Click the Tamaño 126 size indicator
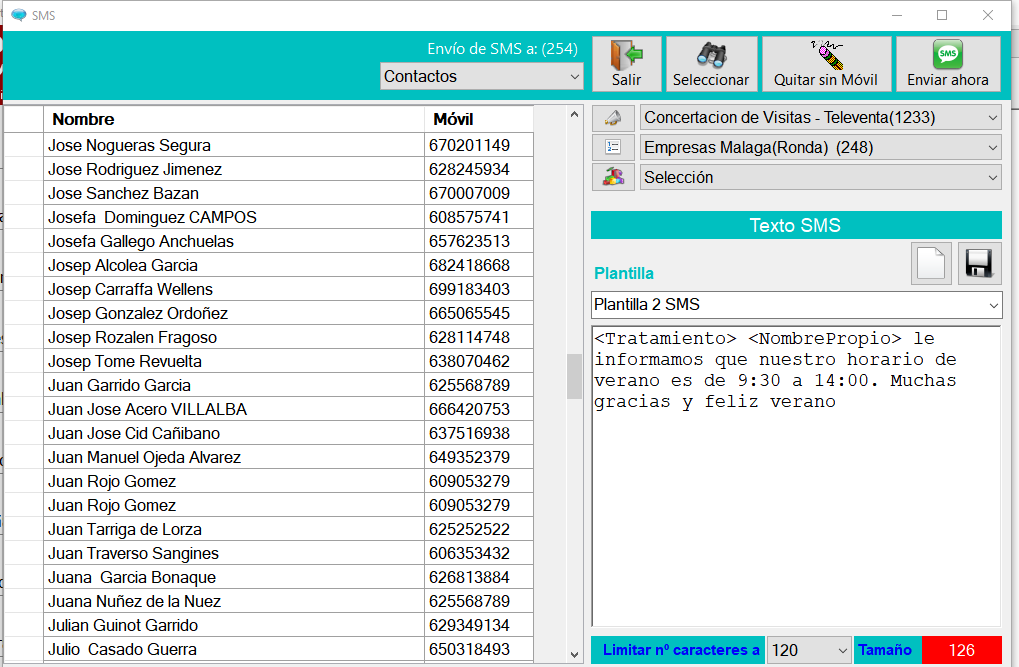The image size is (1019, 667). click(x=961, y=650)
